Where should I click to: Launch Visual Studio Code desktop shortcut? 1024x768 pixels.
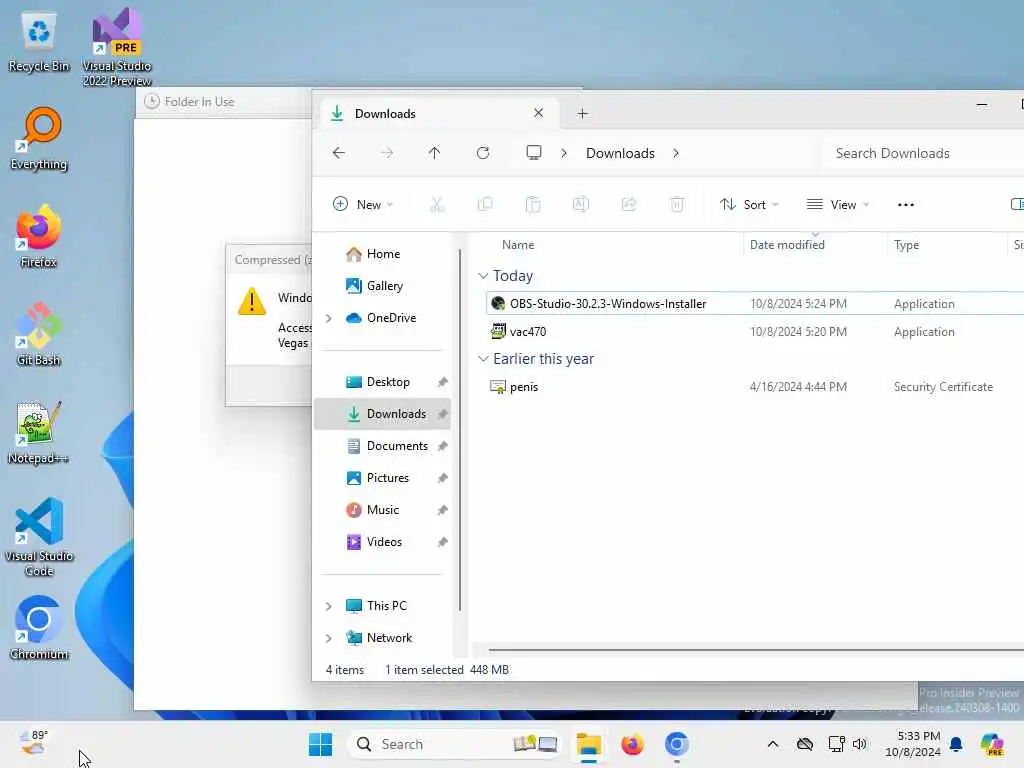click(x=39, y=537)
